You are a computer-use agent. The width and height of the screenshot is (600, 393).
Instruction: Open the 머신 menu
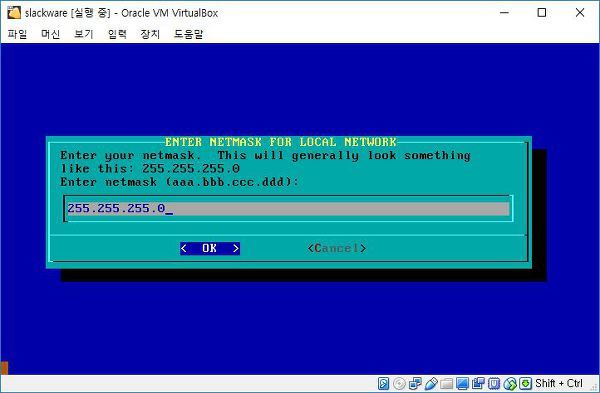51,34
